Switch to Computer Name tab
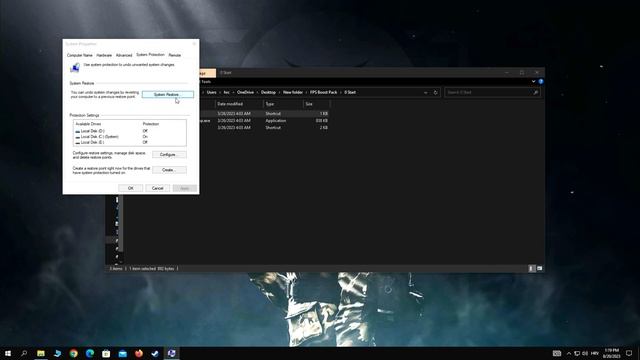This screenshot has height=360, width=640. point(80,55)
